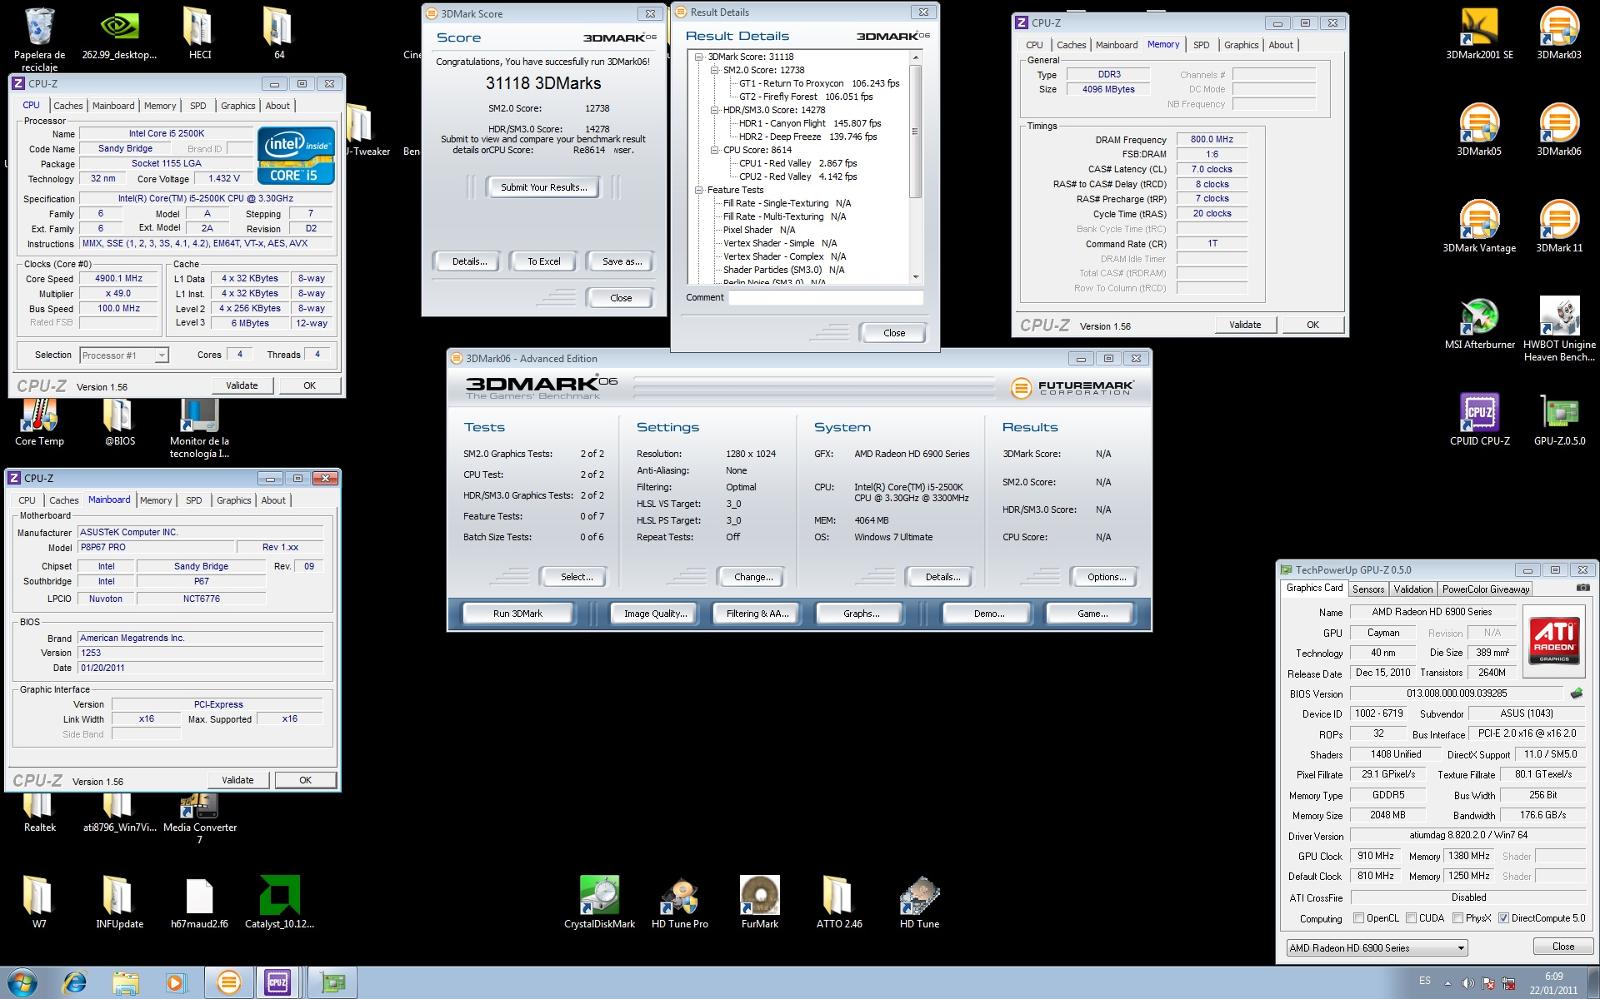Open PowerColor Giveaway tab in GPU-Z
1600x999 pixels.
(x=1486, y=589)
